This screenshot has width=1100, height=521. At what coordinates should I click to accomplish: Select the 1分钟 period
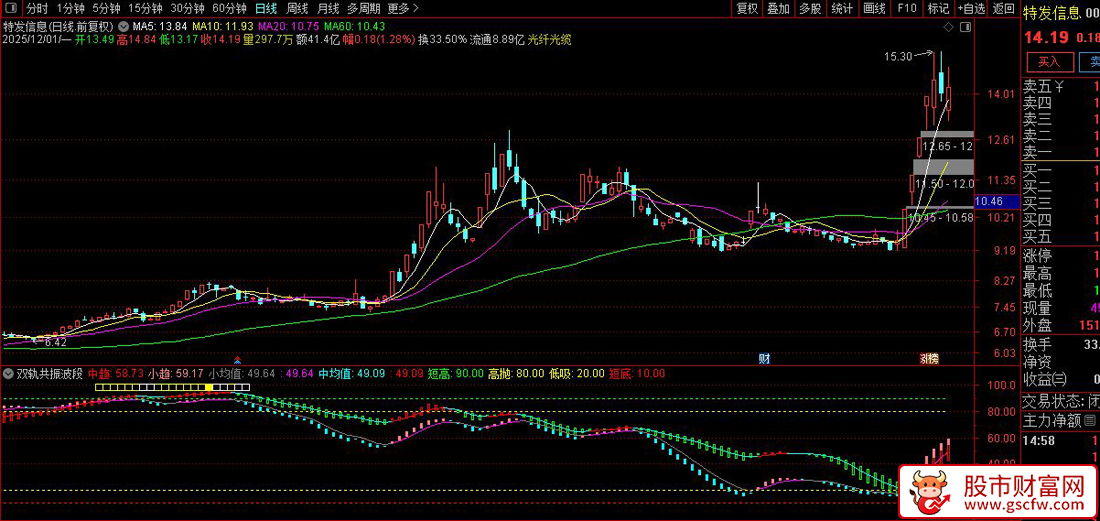(x=70, y=8)
